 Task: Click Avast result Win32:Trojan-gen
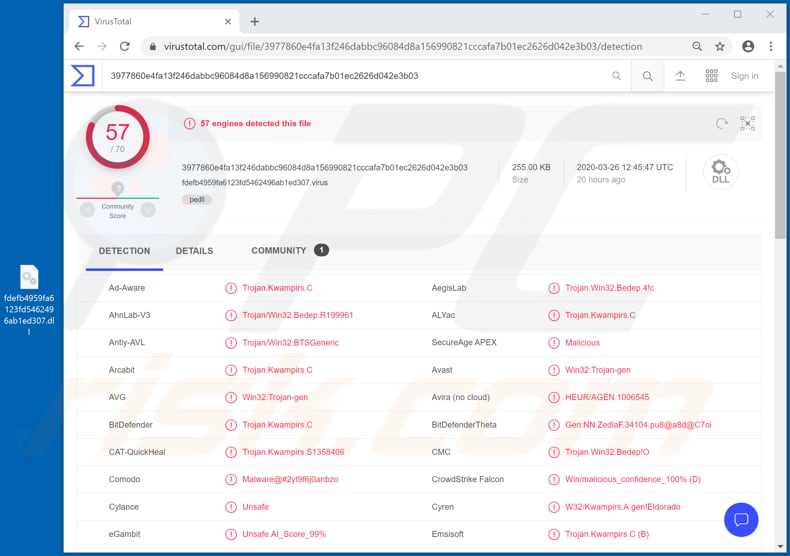pos(598,370)
